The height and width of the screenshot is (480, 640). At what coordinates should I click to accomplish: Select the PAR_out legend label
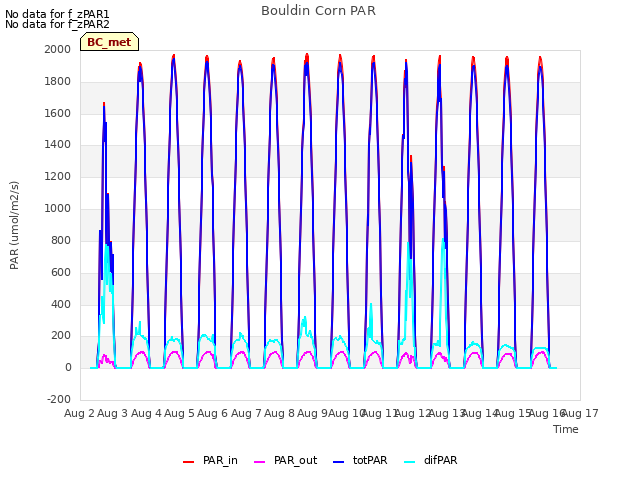point(296,460)
